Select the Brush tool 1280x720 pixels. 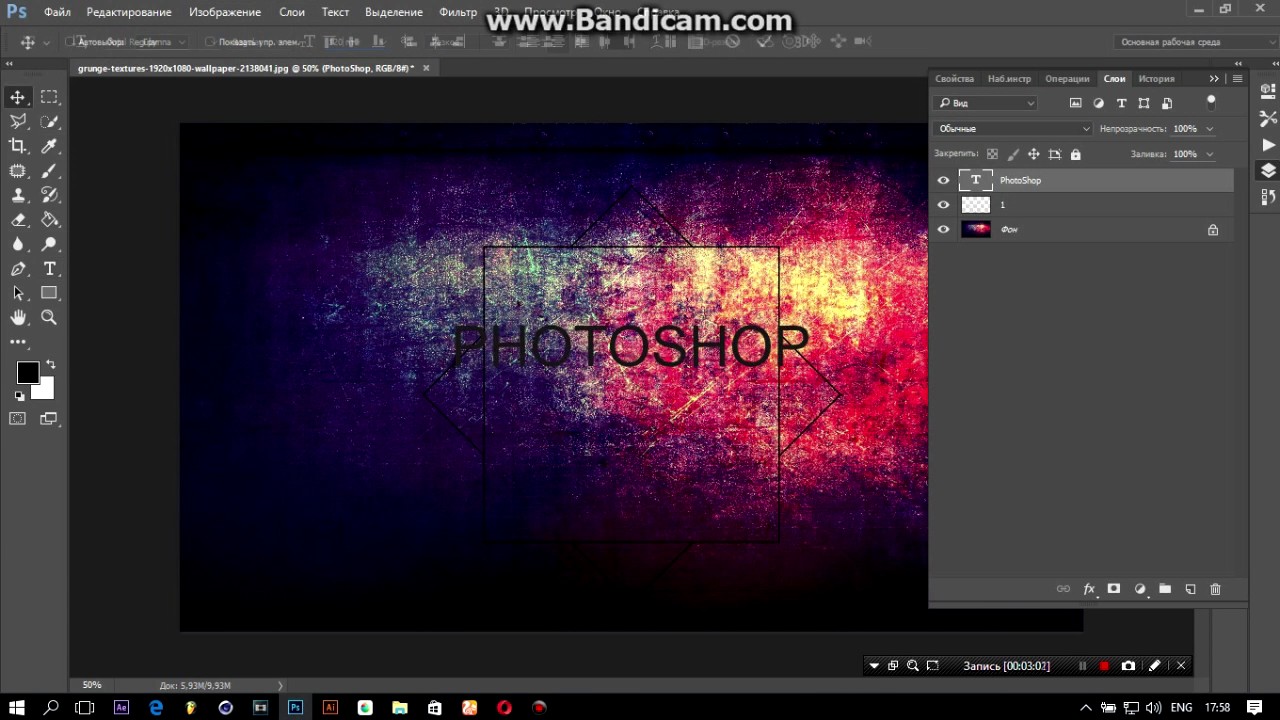coord(49,171)
